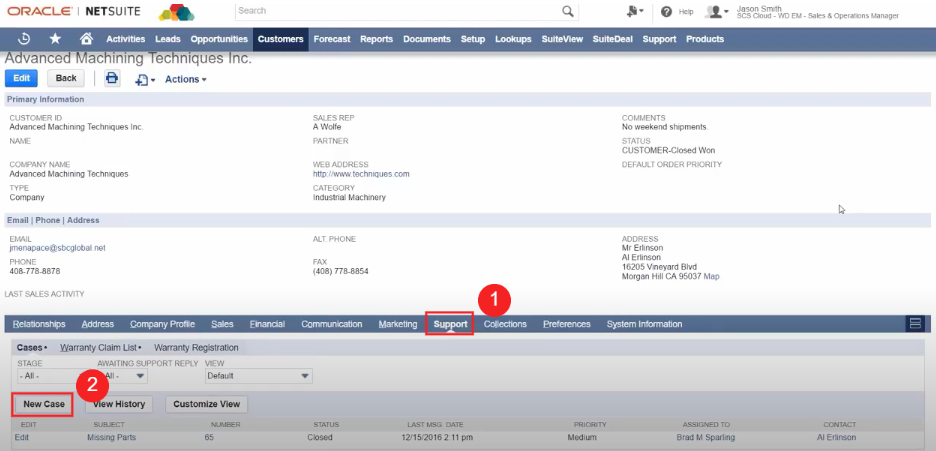This screenshot has width=936, height=451.
Task: Click the Customize View button
Action: [207, 404]
